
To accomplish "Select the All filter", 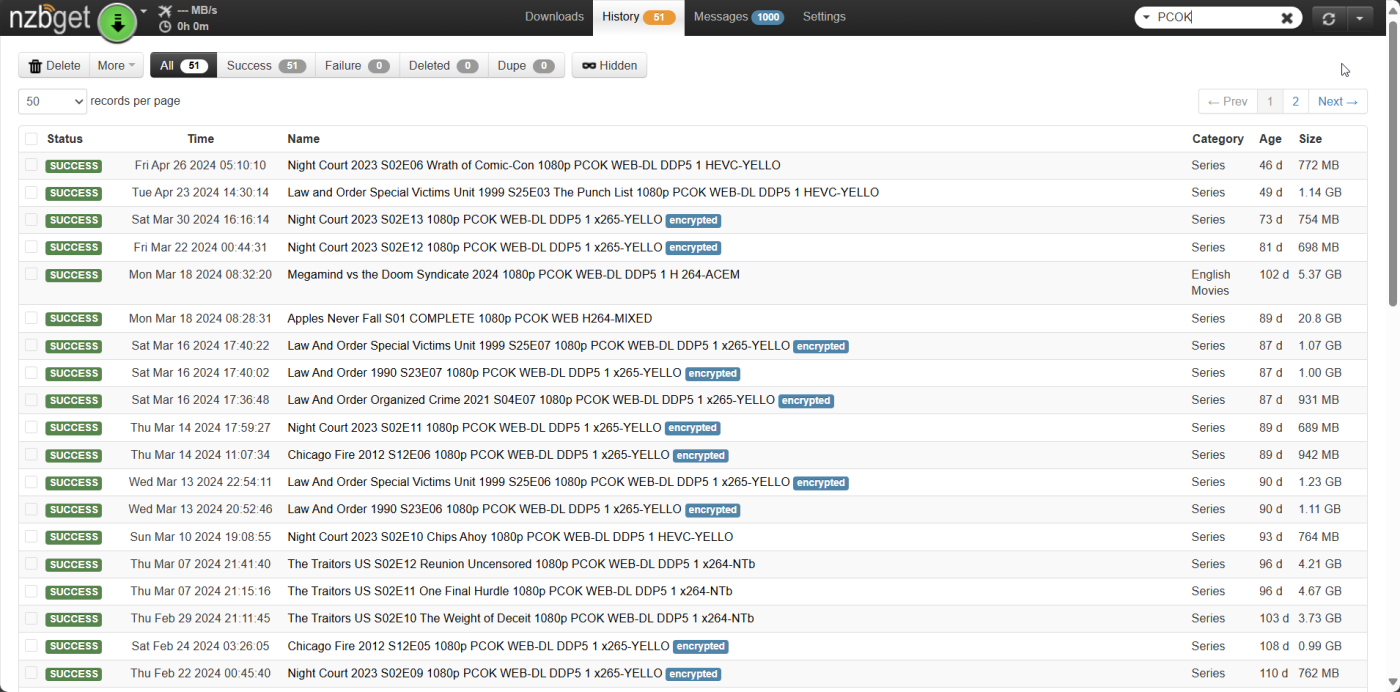I will tap(183, 66).
